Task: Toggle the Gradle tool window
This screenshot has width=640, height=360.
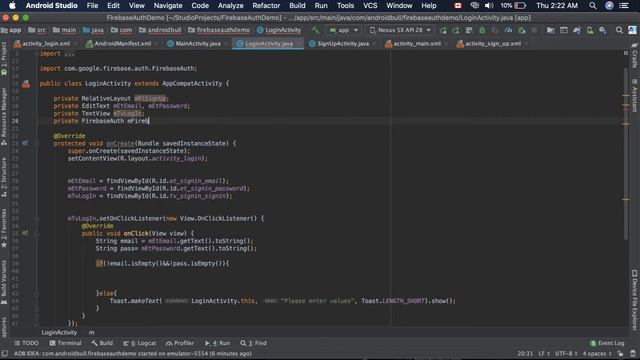Action: [634, 55]
